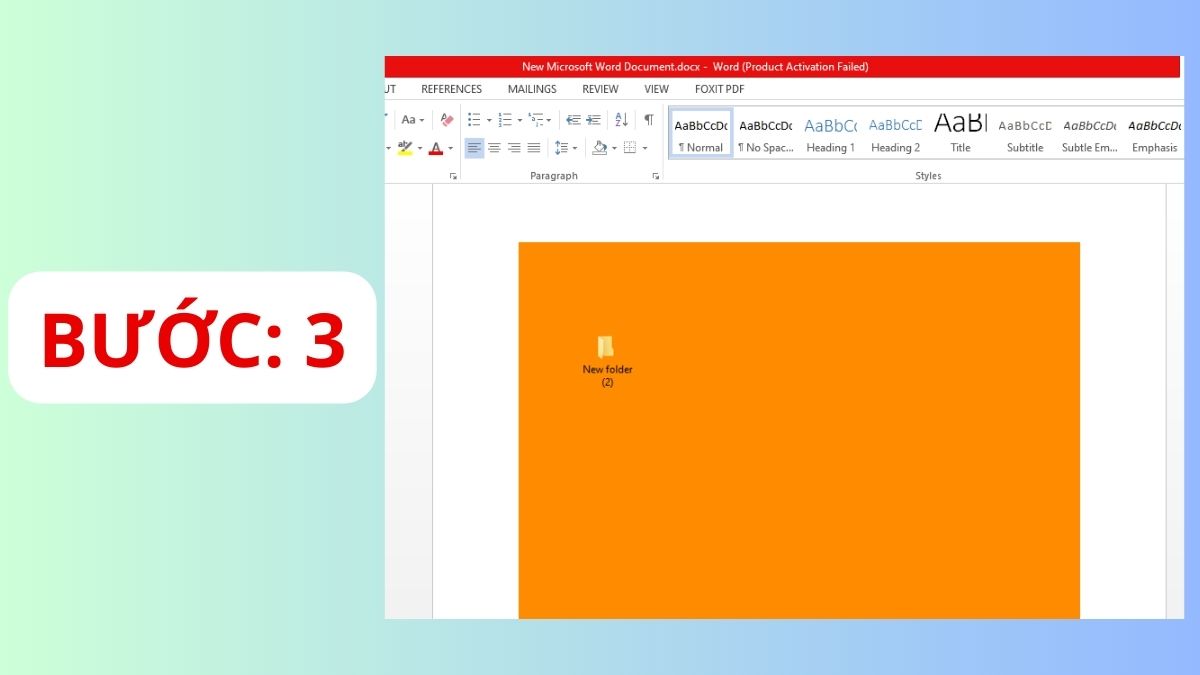Open the Change Case (Aa) menu

point(413,119)
